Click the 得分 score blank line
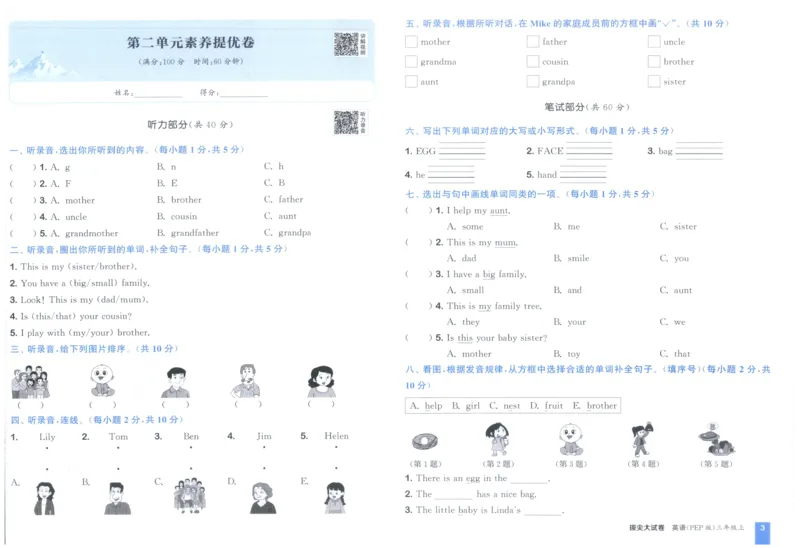 [x=244, y=93]
